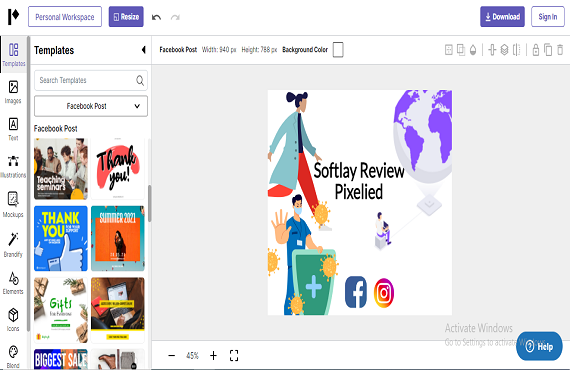Open the Mockups sidebar tab
The height and width of the screenshot is (370, 570).
coord(13,205)
